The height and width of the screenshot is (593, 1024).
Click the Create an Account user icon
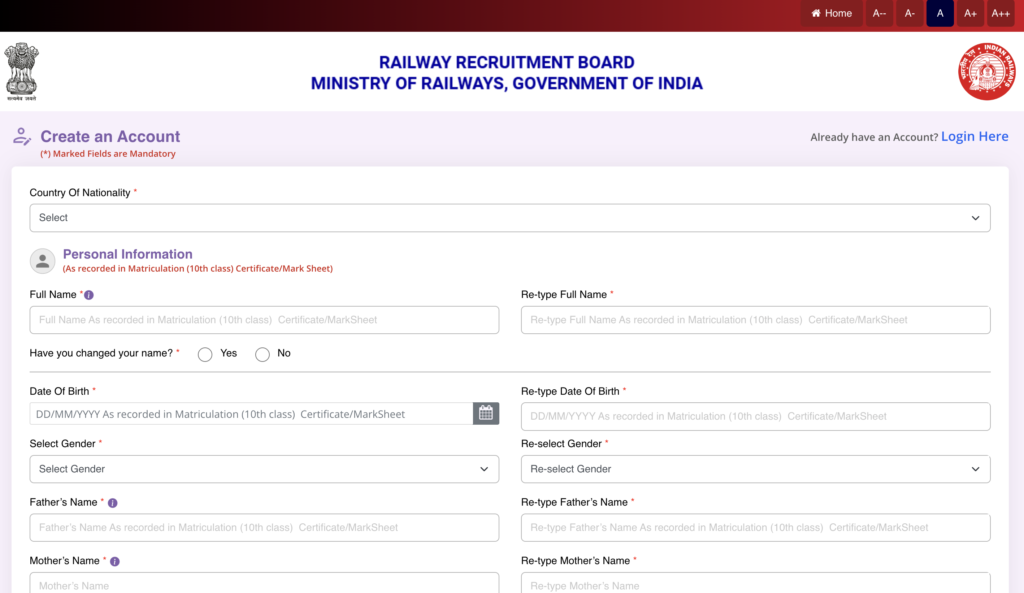[x=22, y=136]
